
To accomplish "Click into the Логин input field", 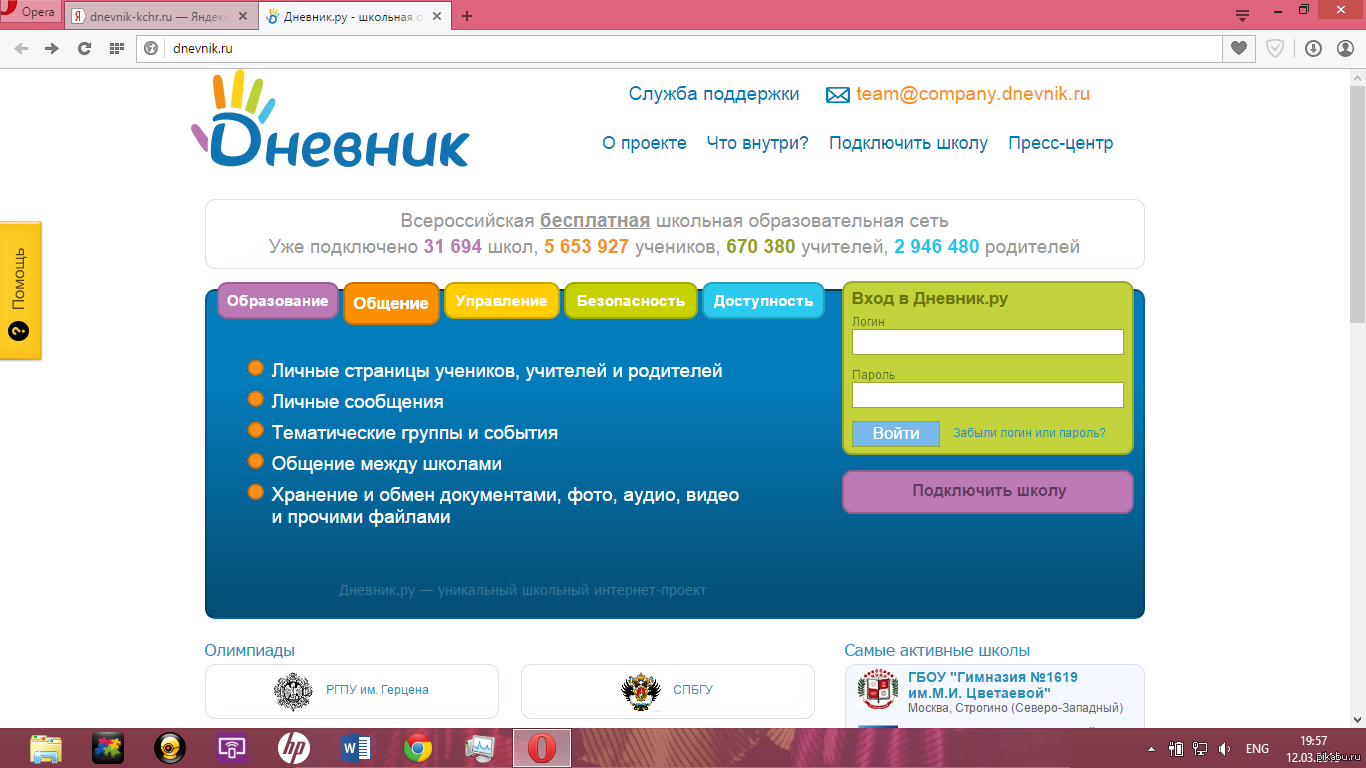I will click(987, 342).
